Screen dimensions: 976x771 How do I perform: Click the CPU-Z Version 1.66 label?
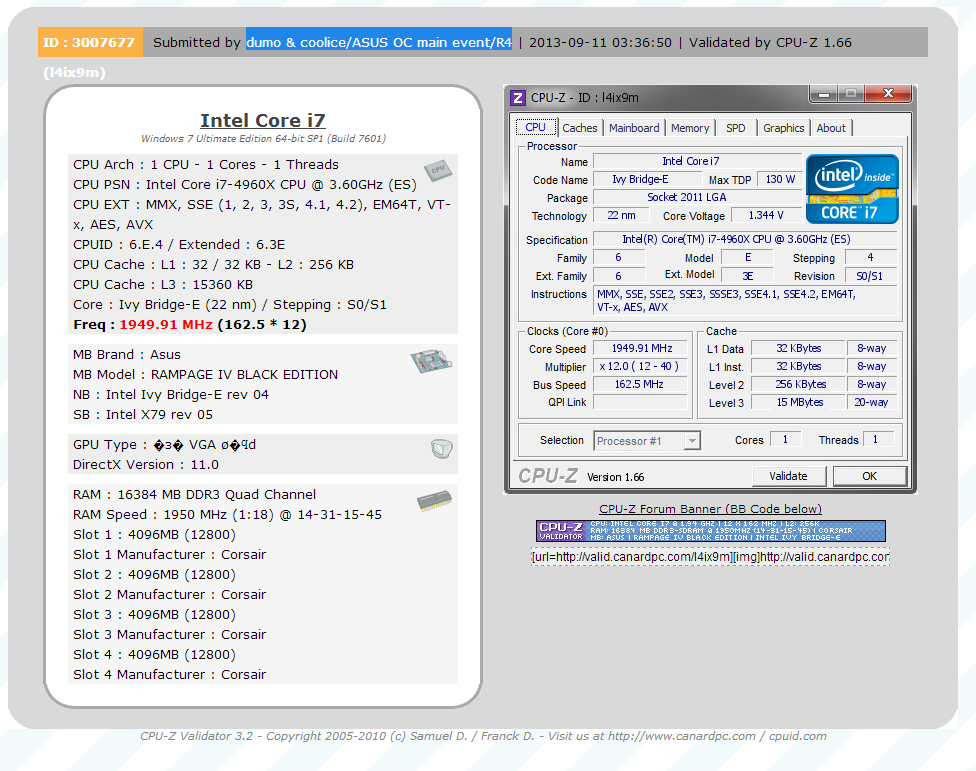tap(616, 477)
